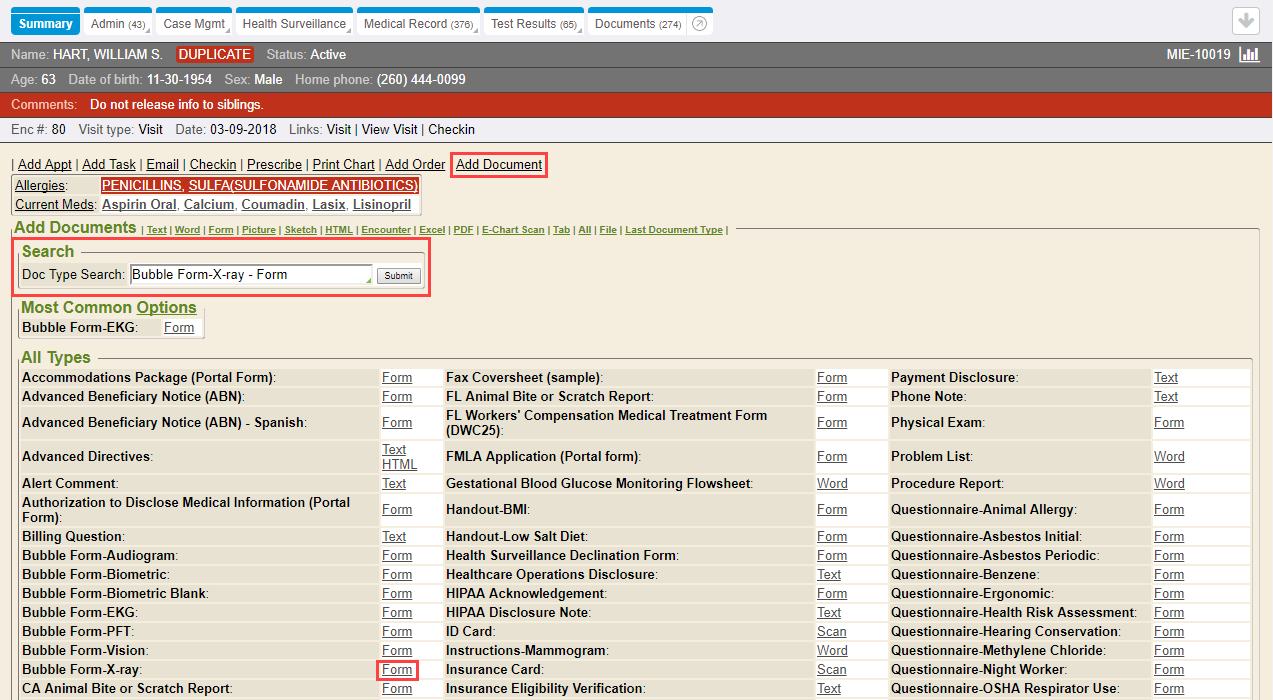
Task: Click inside the Doc Type Search field
Action: pos(250,275)
